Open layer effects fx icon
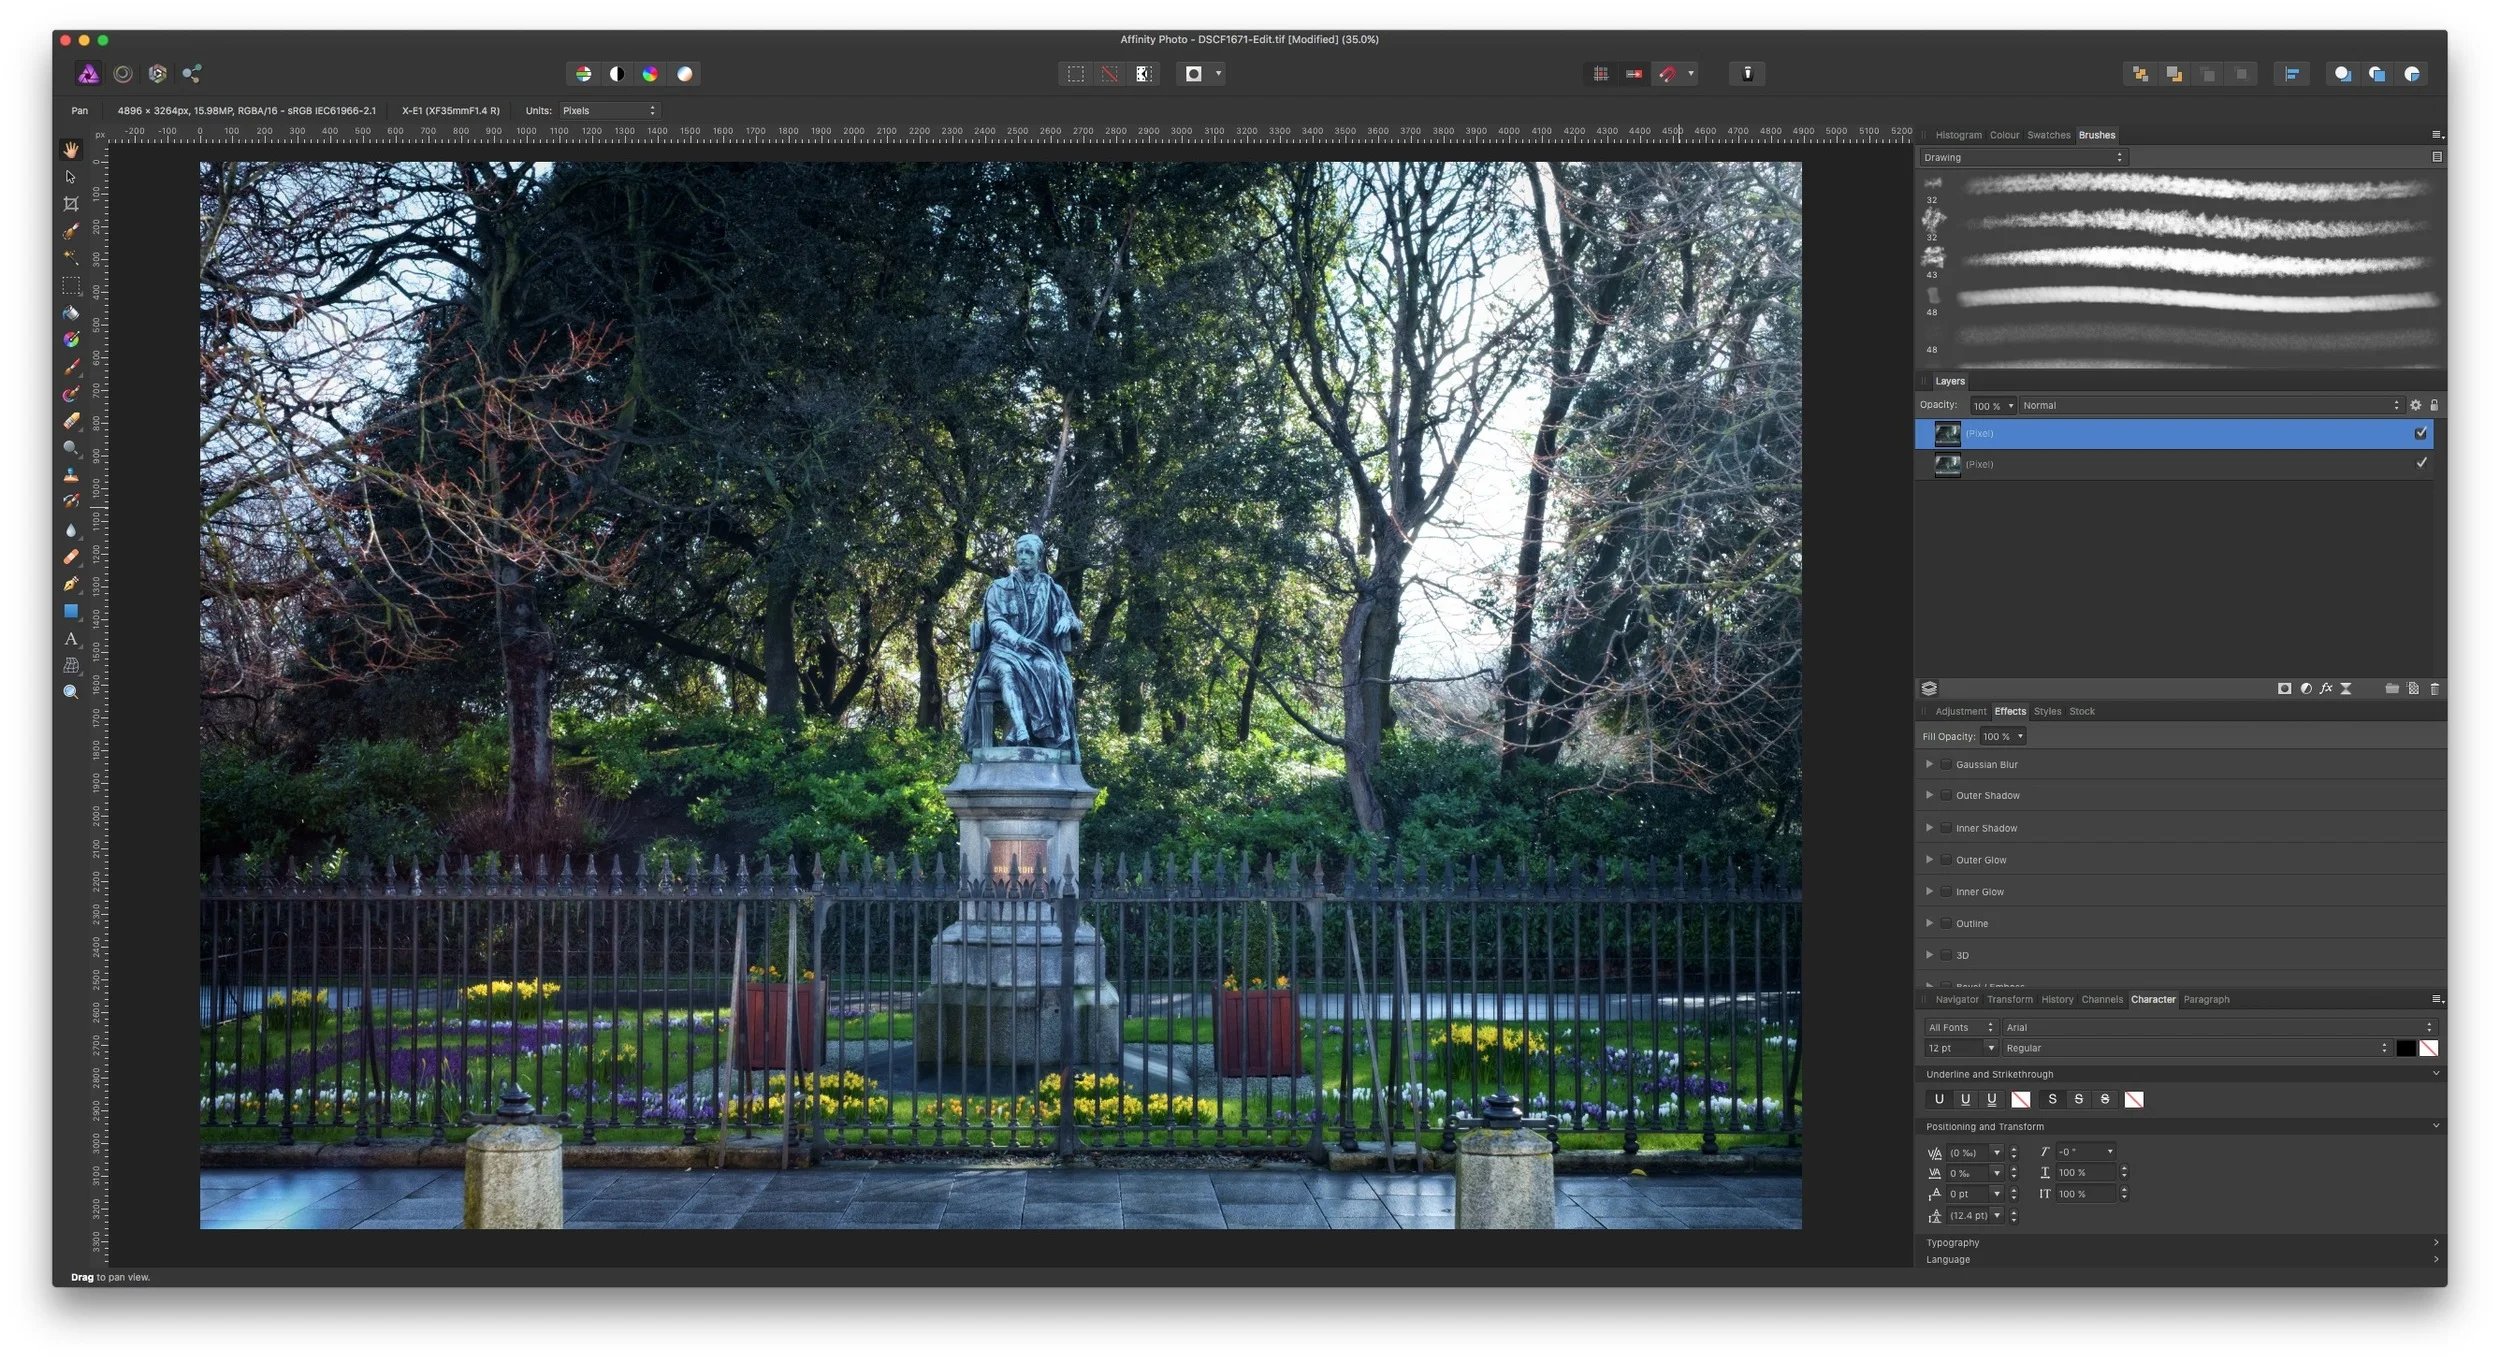The image size is (2500, 1362). pyautogui.click(x=2326, y=689)
